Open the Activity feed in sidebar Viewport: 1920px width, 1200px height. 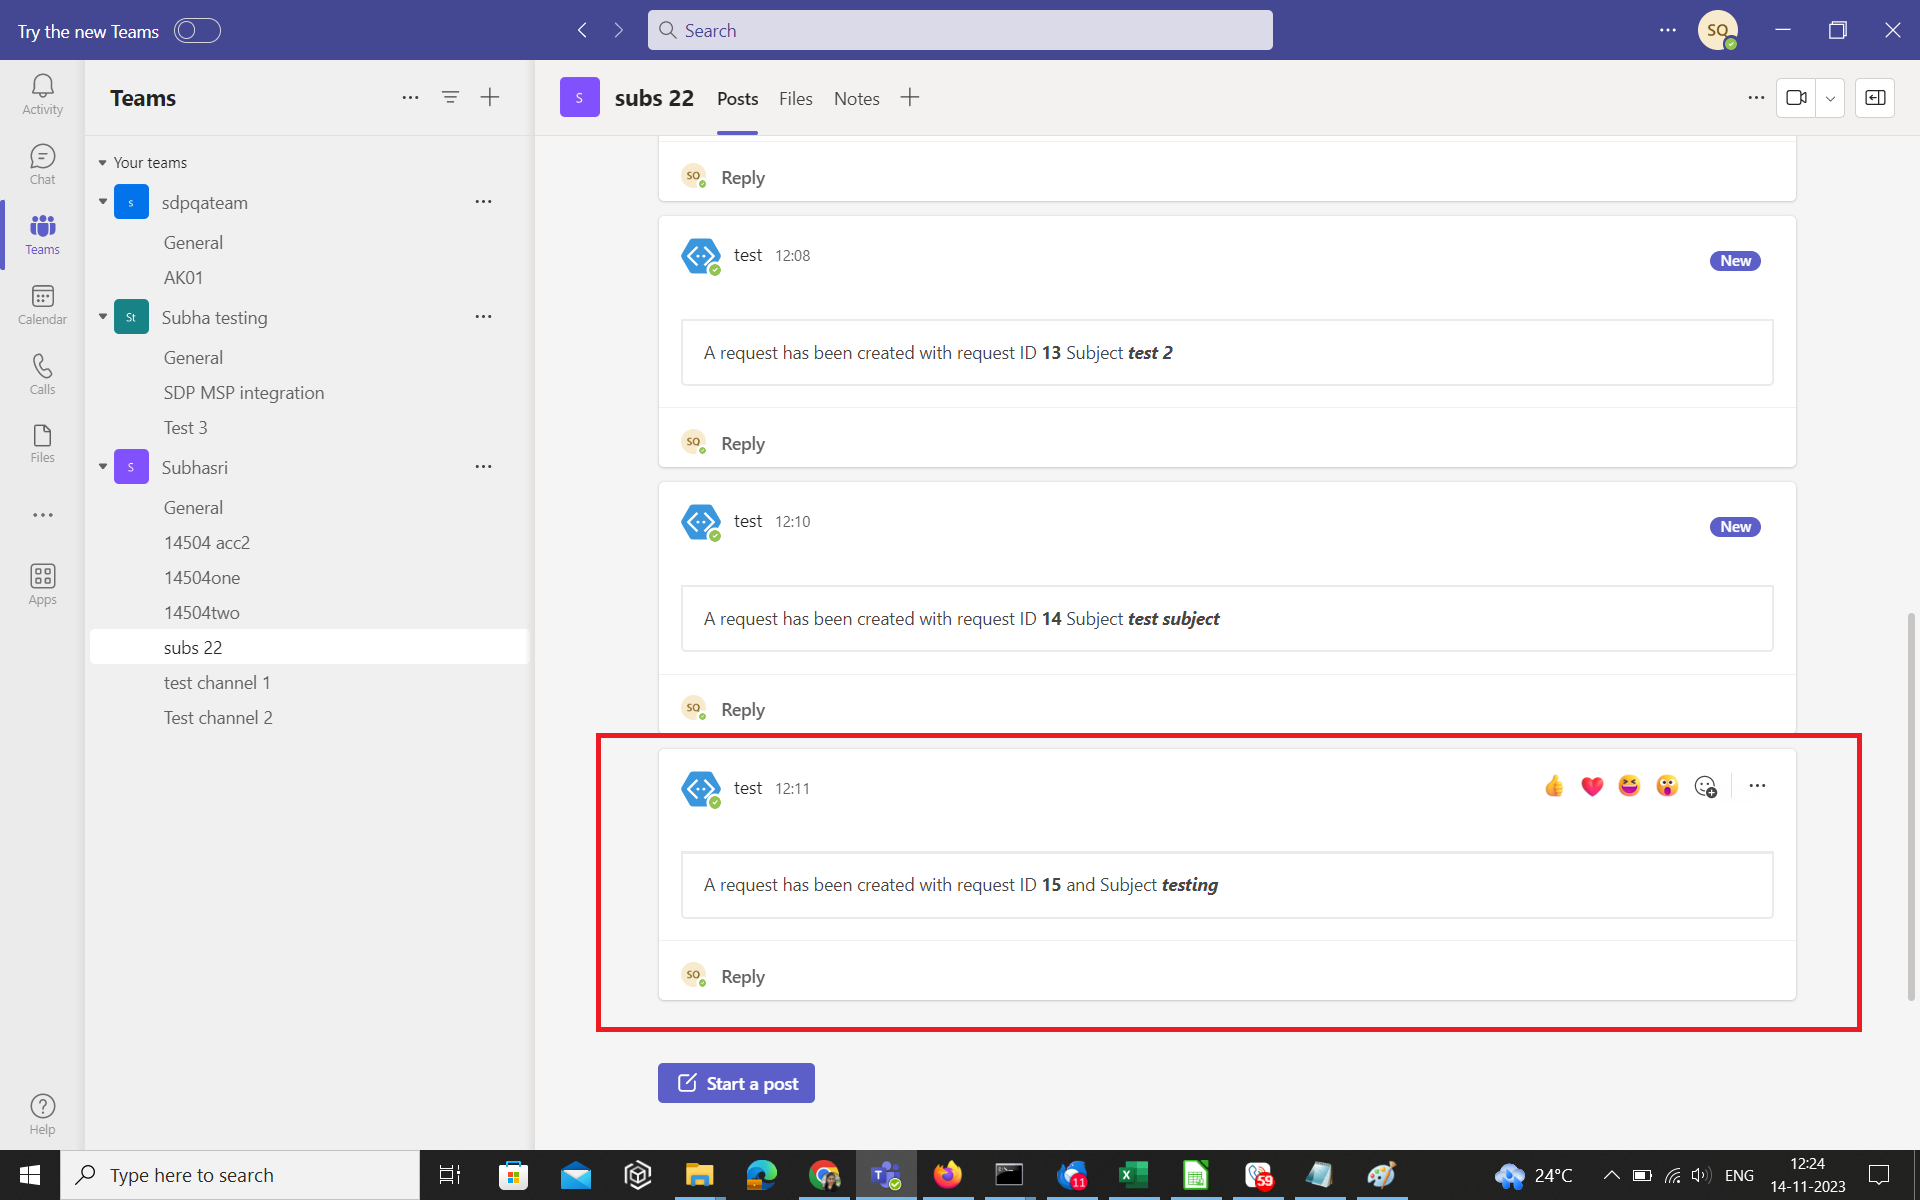tap(42, 94)
